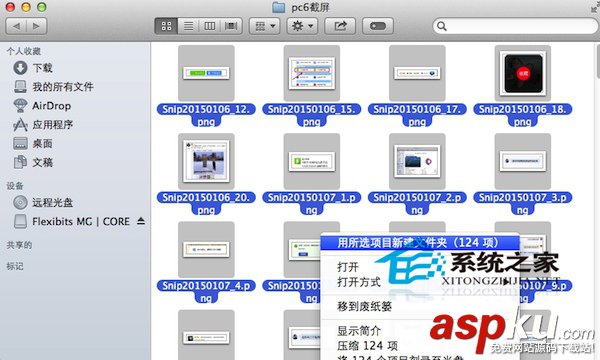
Task: Click the 文稿 documents icon
Action: coord(20,162)
